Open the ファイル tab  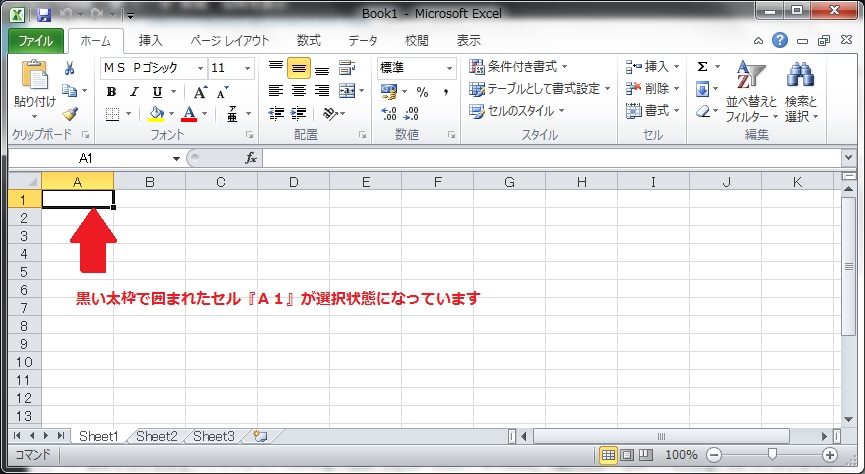(36, 41)
